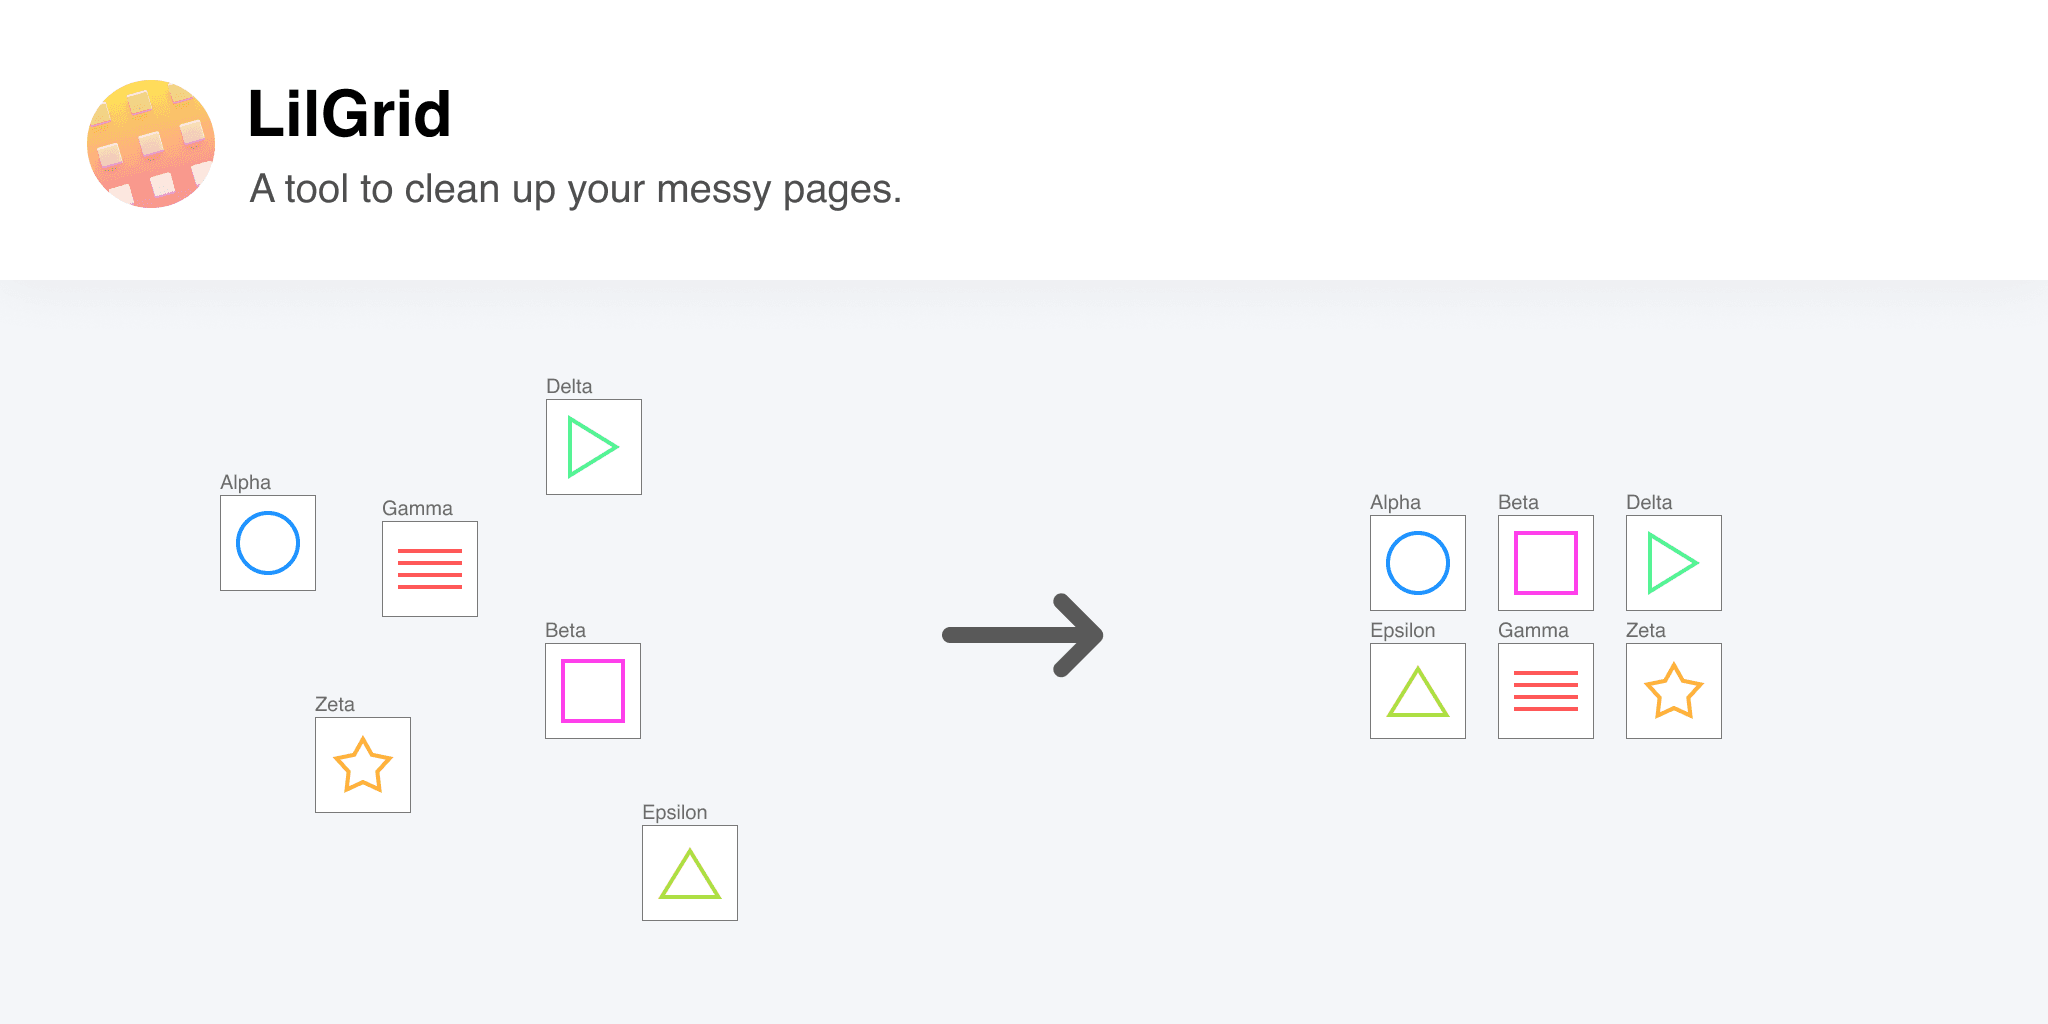The width and height of the screenshot is (2048, 1024).
Task: Click the LilGrid title heading
Action: [349, 113]
